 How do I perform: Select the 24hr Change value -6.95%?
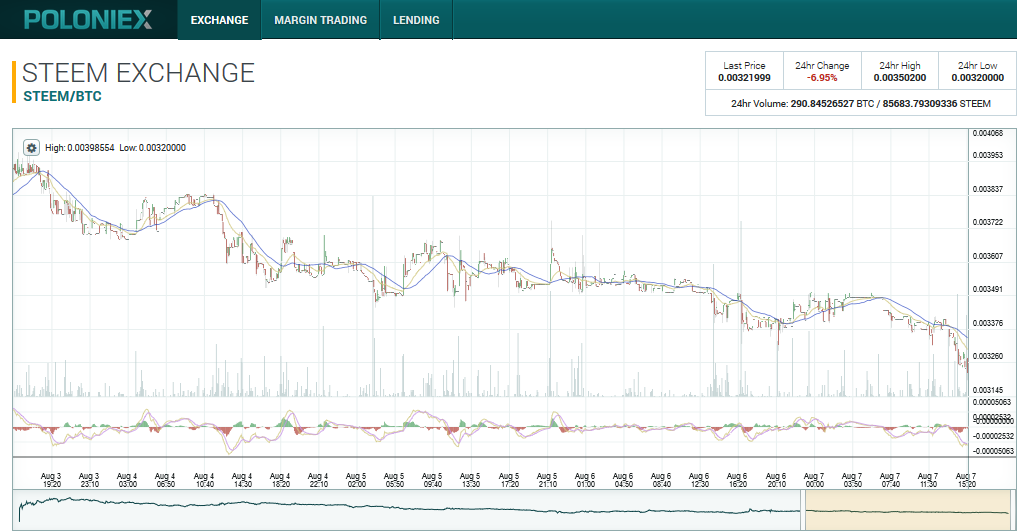click(x=822, y=78)
